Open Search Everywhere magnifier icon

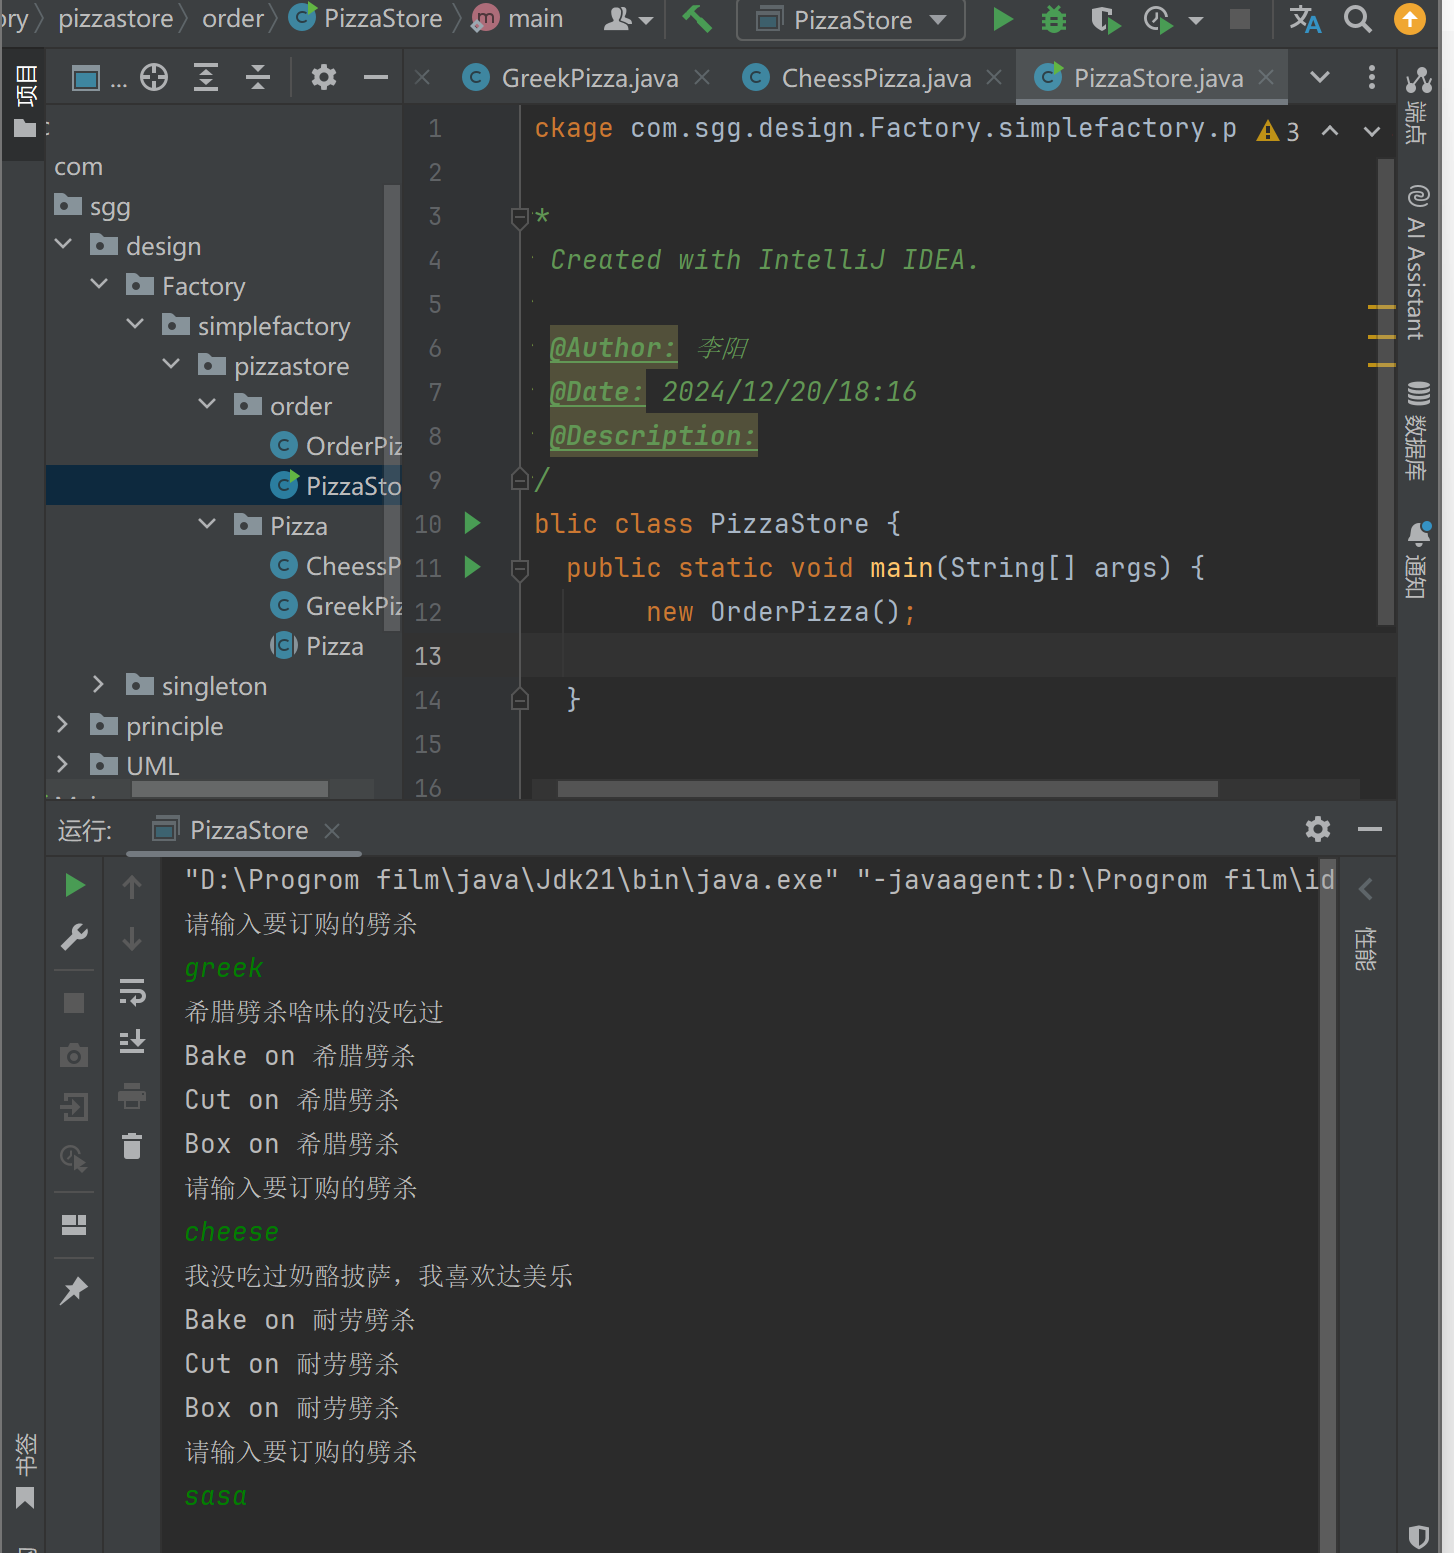click(x=1357, y=19)
